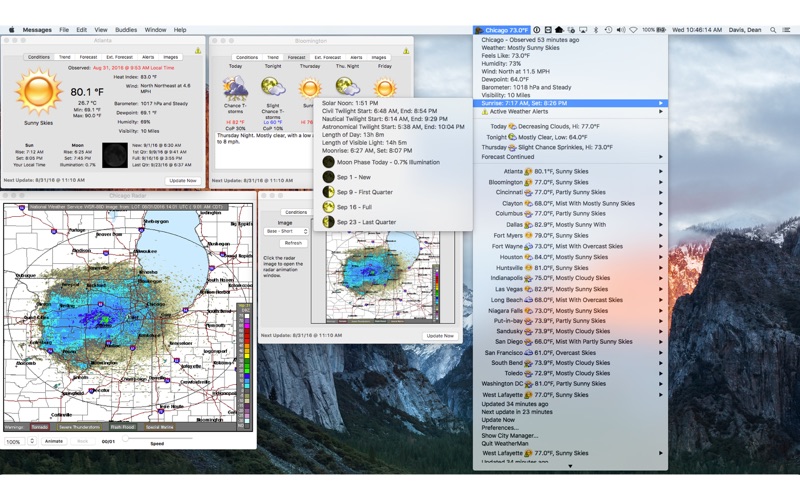Open the Window menu
Image resolution: width=800 pixels, height=500 pixels.
pos(155,30)
